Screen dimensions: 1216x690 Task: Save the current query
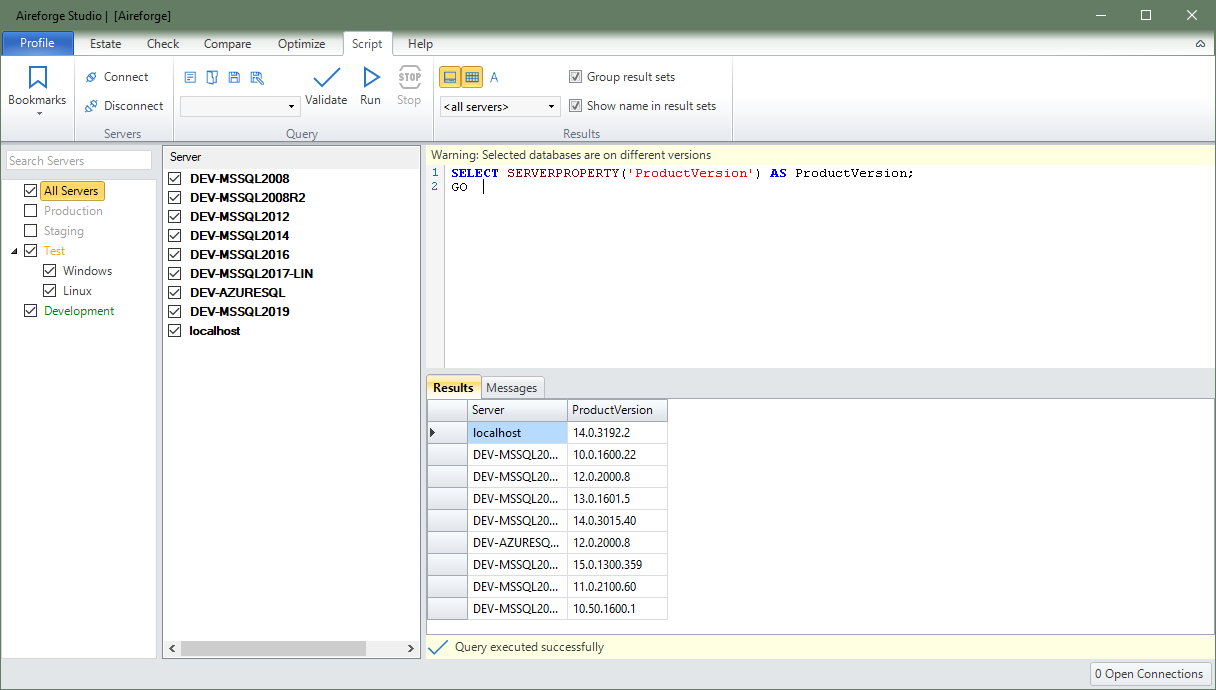click(234, 77)
